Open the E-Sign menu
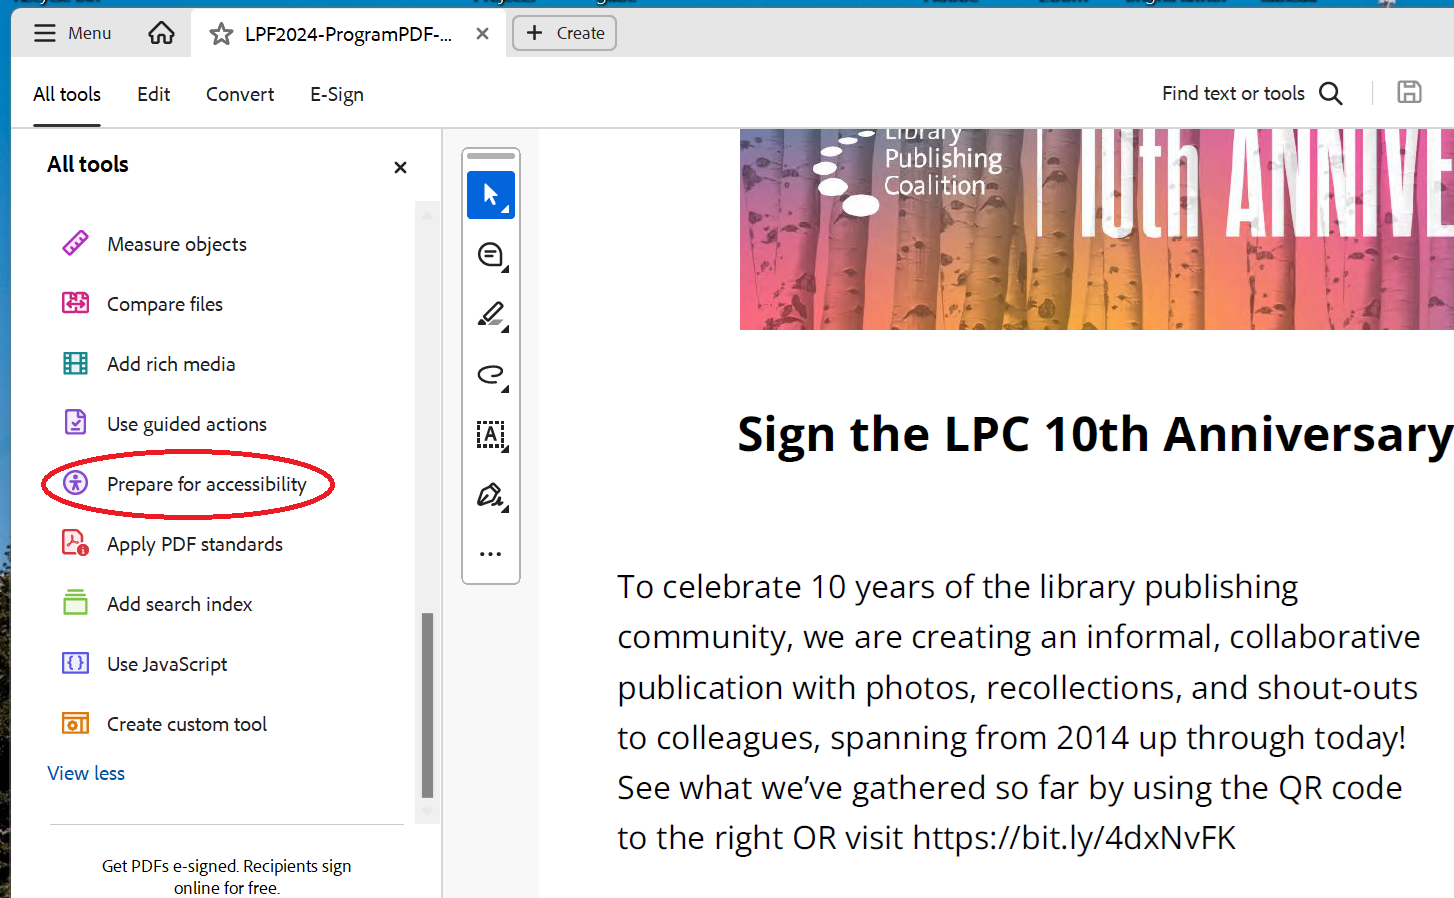Image resolution: width=1454 pixels, height=898 pixels. coord(336,94)
